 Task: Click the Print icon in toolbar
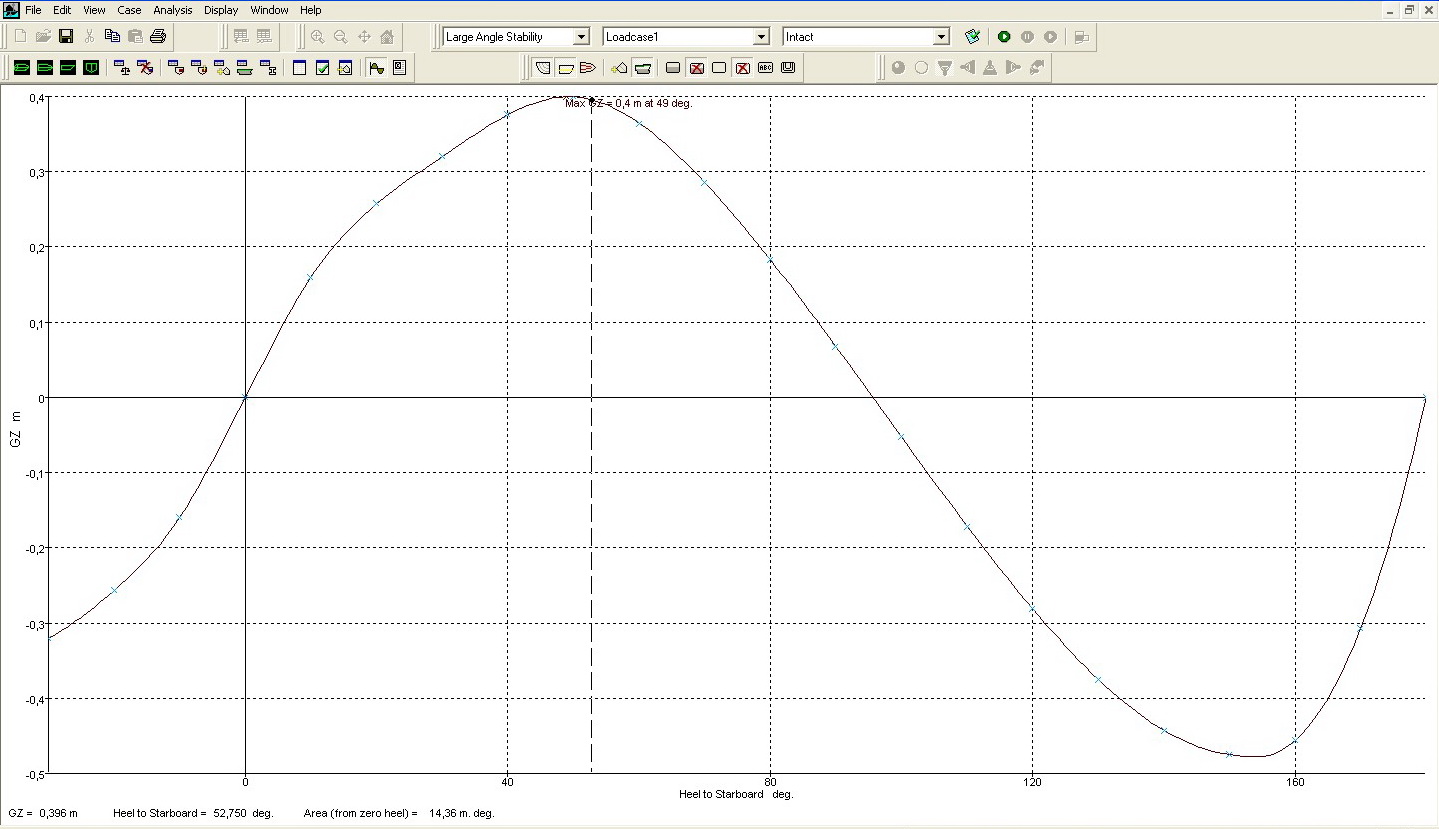coord(158,37)
